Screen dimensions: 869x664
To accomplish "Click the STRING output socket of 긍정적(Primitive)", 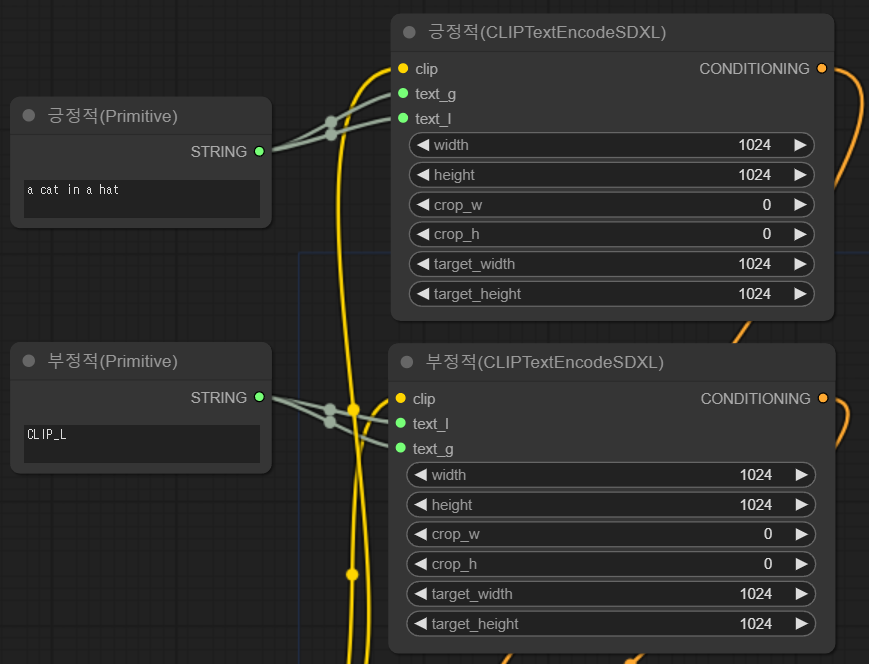I will [259, 151].
